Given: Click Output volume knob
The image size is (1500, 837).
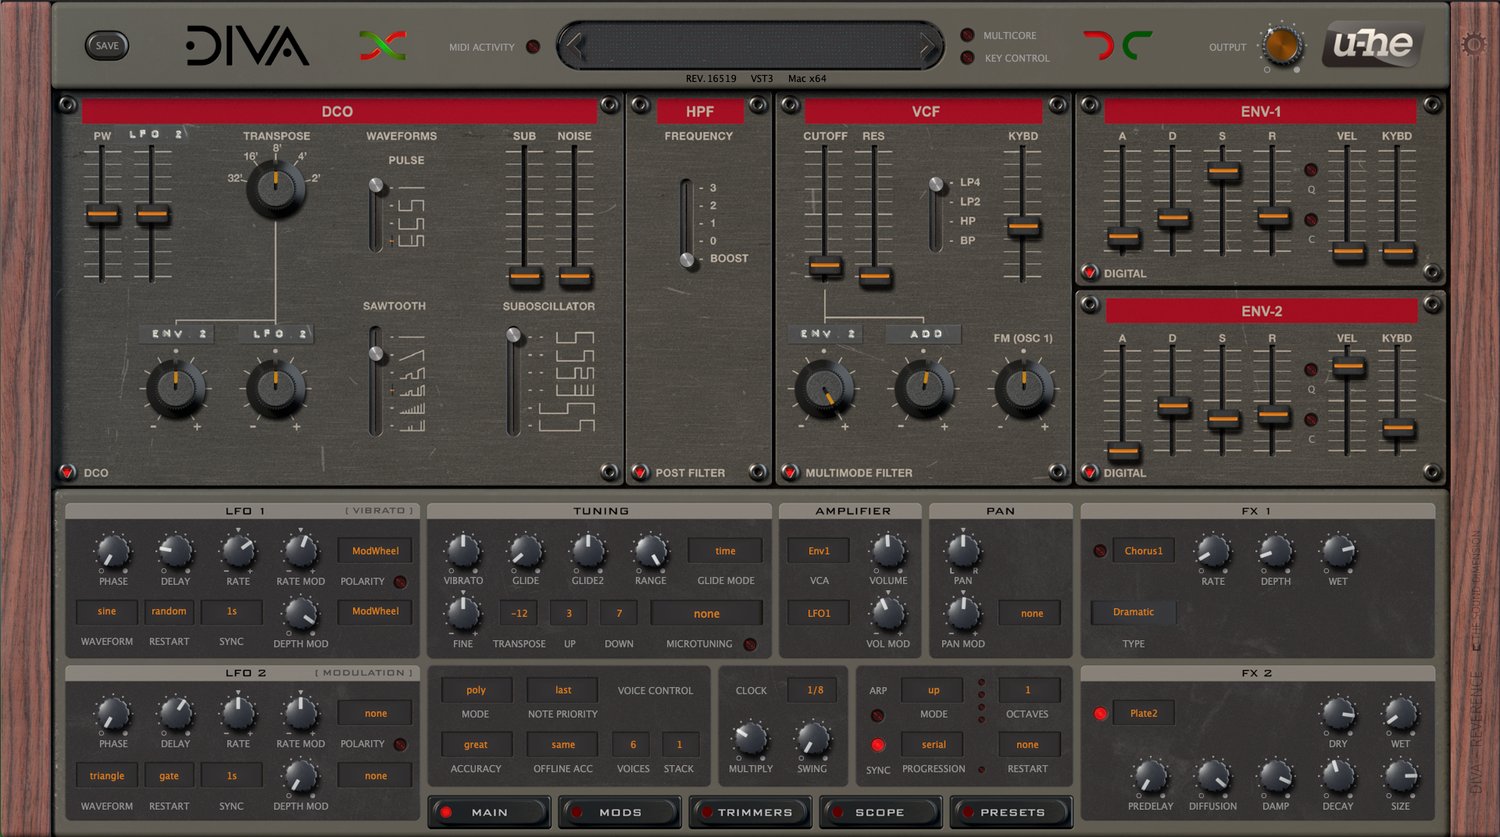Looking at the screenshot, I should tap(1282, 46).
